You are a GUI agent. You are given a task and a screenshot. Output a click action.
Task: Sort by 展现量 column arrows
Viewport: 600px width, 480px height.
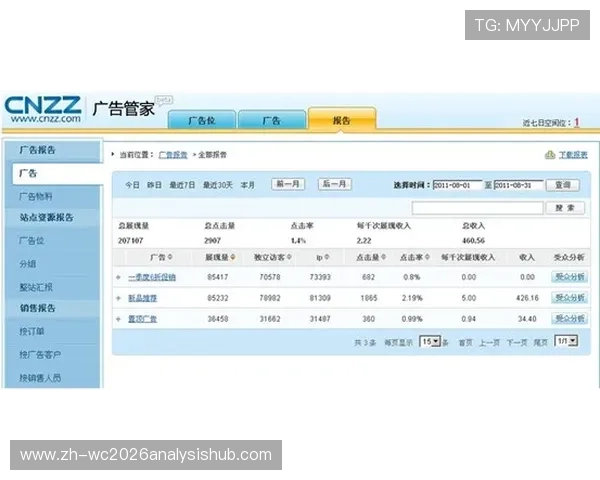click(233, 257)
